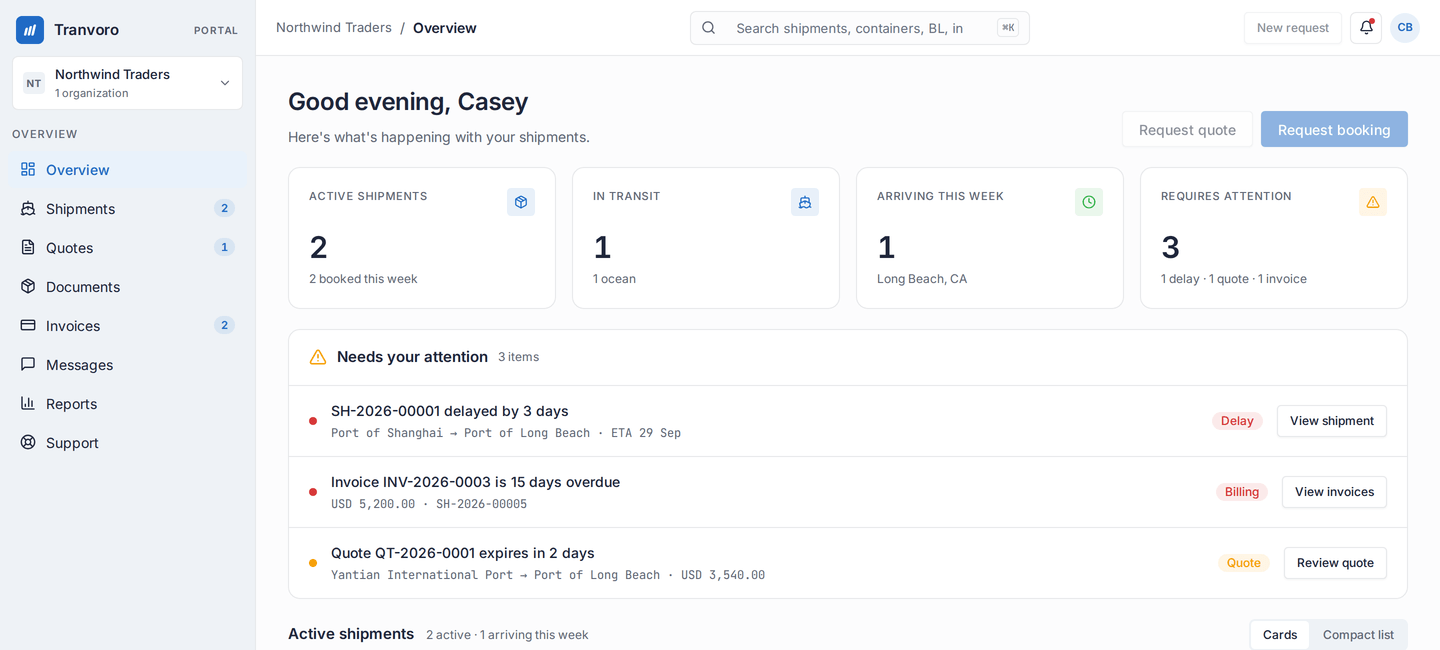Open Support in the sidebar
Screen dimensions: 1440x650
point(127,442)
